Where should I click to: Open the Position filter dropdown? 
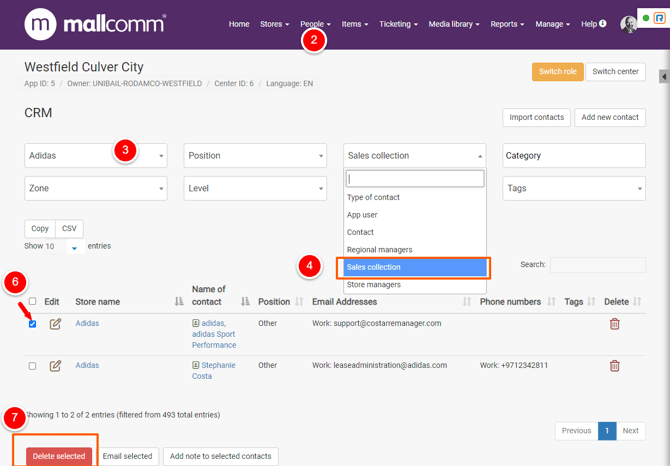coord(255,155)
